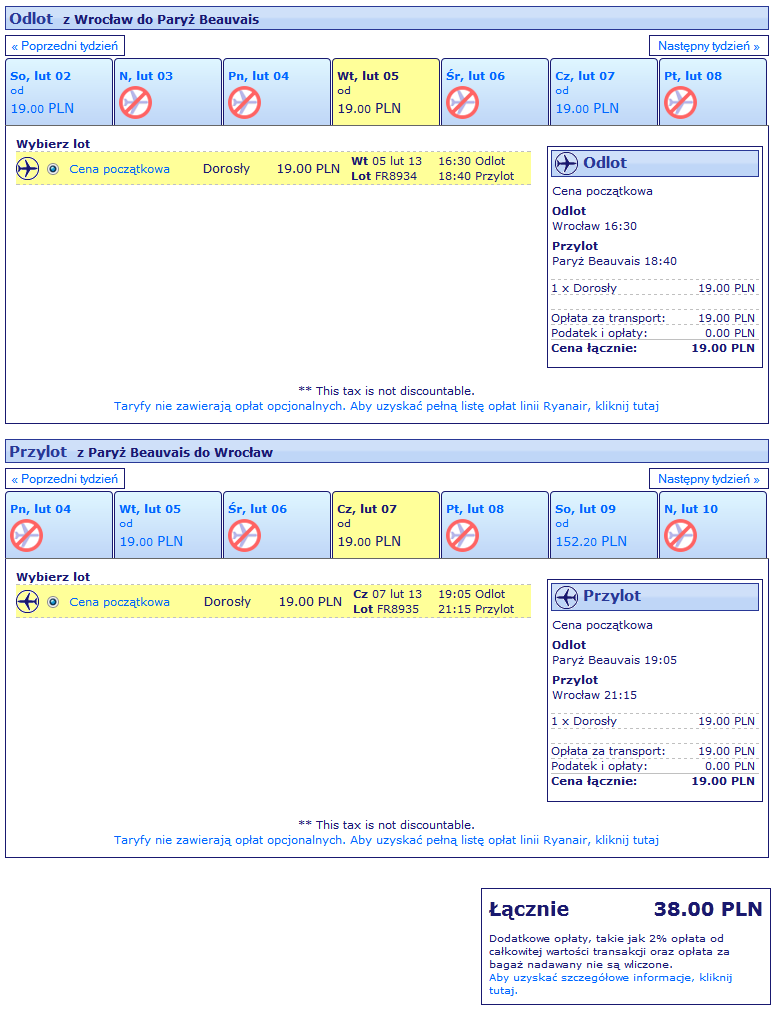Open Ryanair fees list link in Odlot section
The height and width of the screenshot is (1010, 776).
click(386, 406)
